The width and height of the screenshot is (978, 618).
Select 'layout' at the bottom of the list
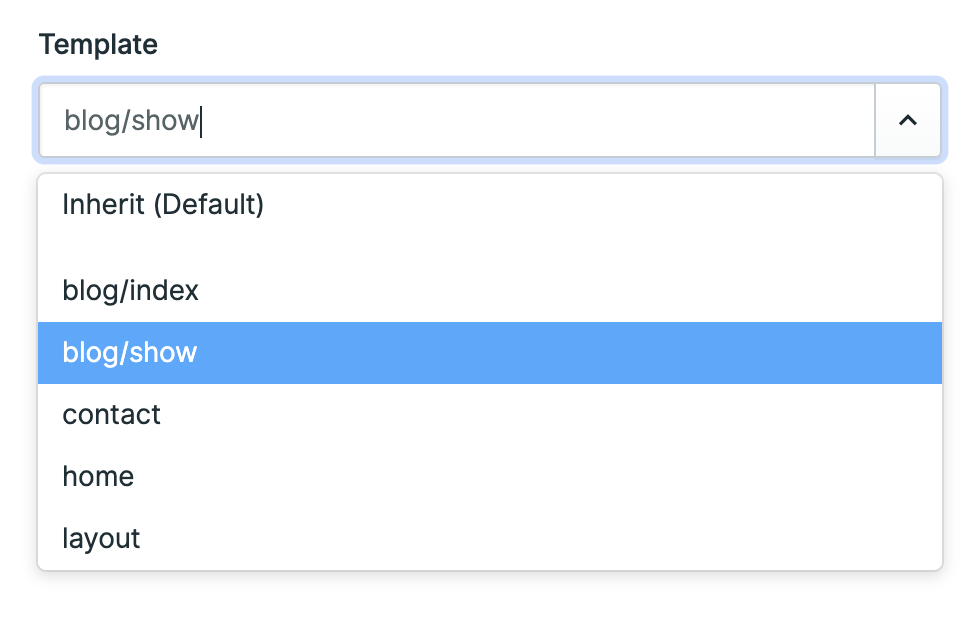click(x=100, y=539)
